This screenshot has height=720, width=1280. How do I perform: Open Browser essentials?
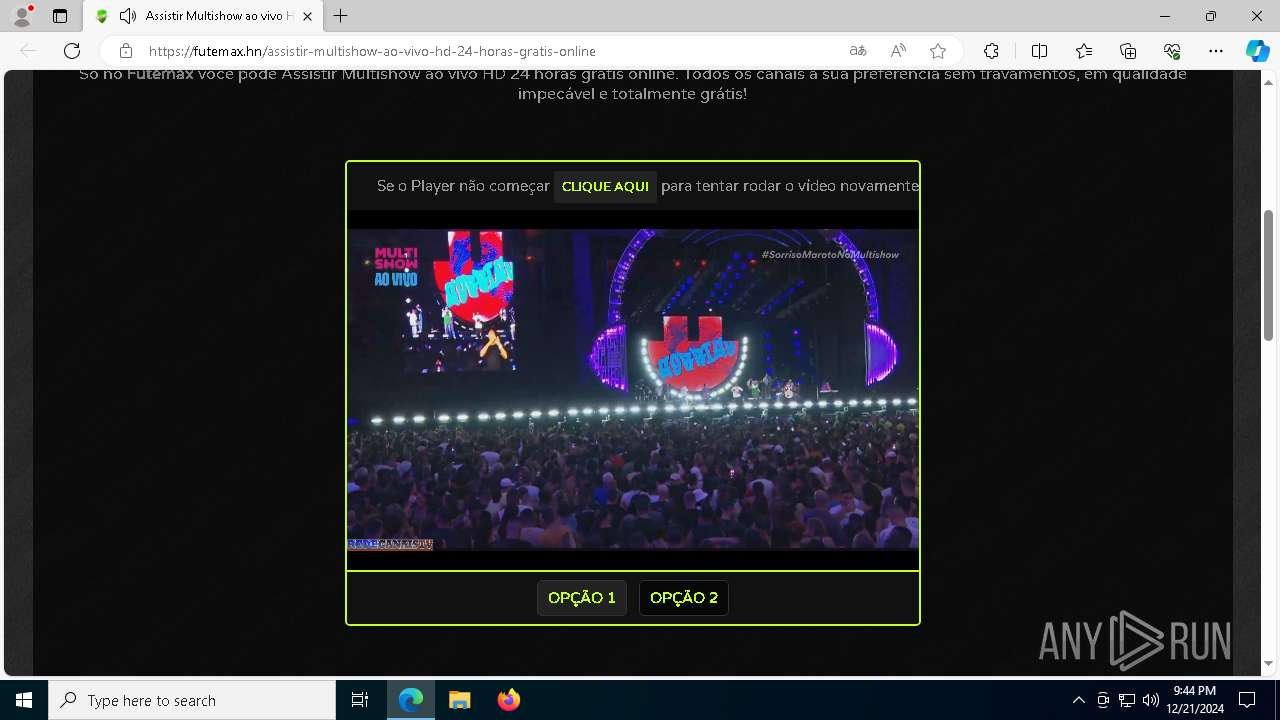point(1172,51)
